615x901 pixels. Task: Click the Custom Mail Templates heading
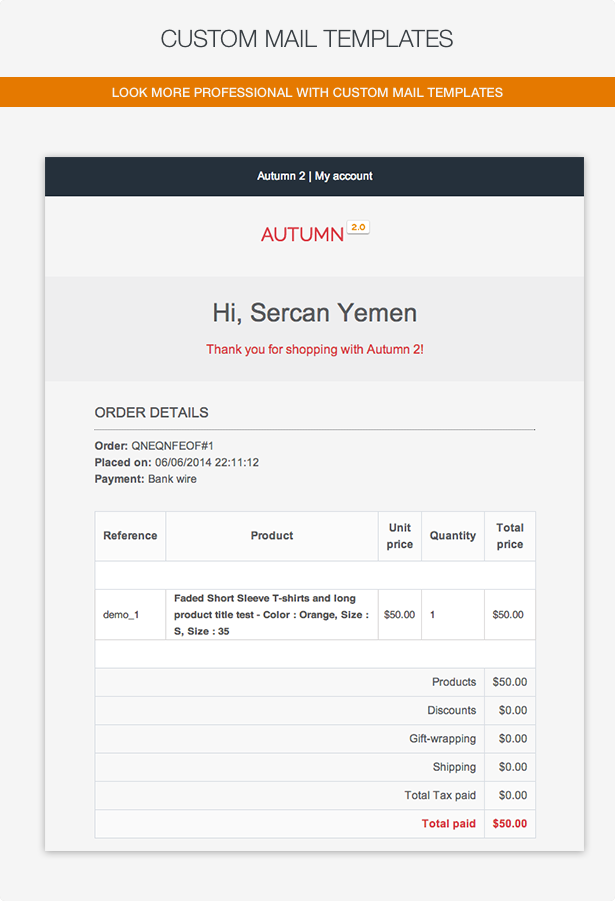click(307, 39)
